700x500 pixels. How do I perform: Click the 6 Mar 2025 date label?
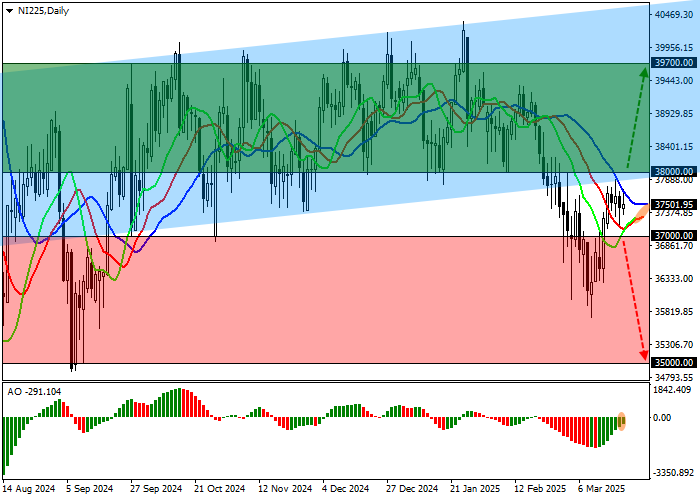coord(603,490)
